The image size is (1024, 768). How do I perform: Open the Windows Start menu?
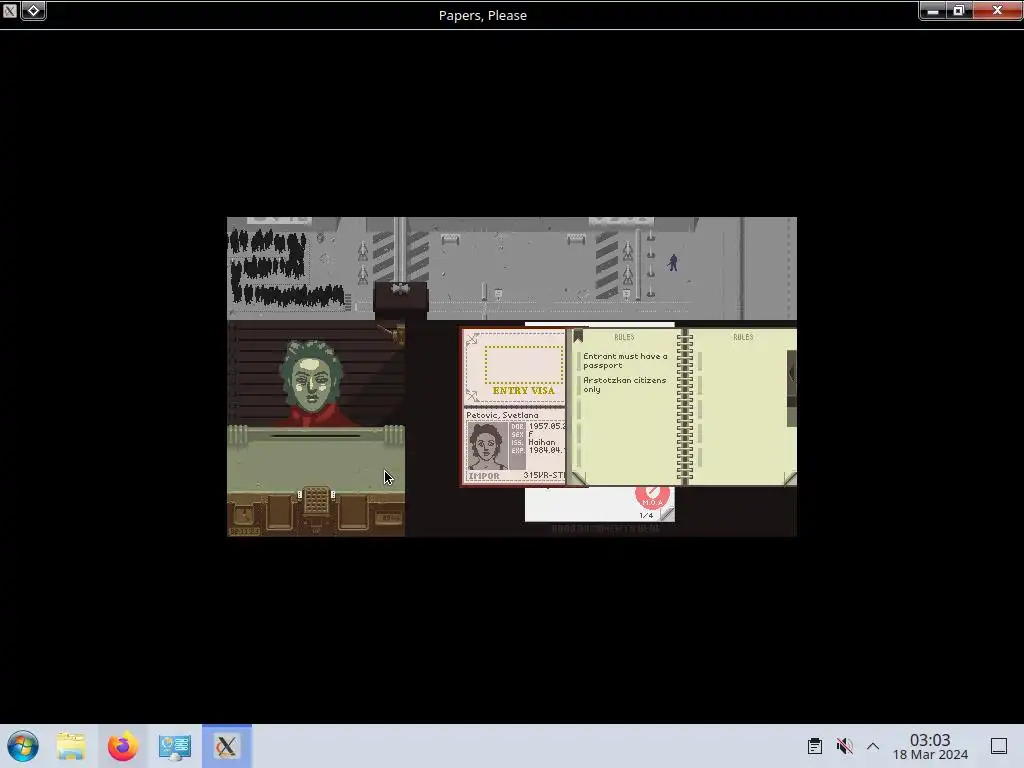[23, 746]
